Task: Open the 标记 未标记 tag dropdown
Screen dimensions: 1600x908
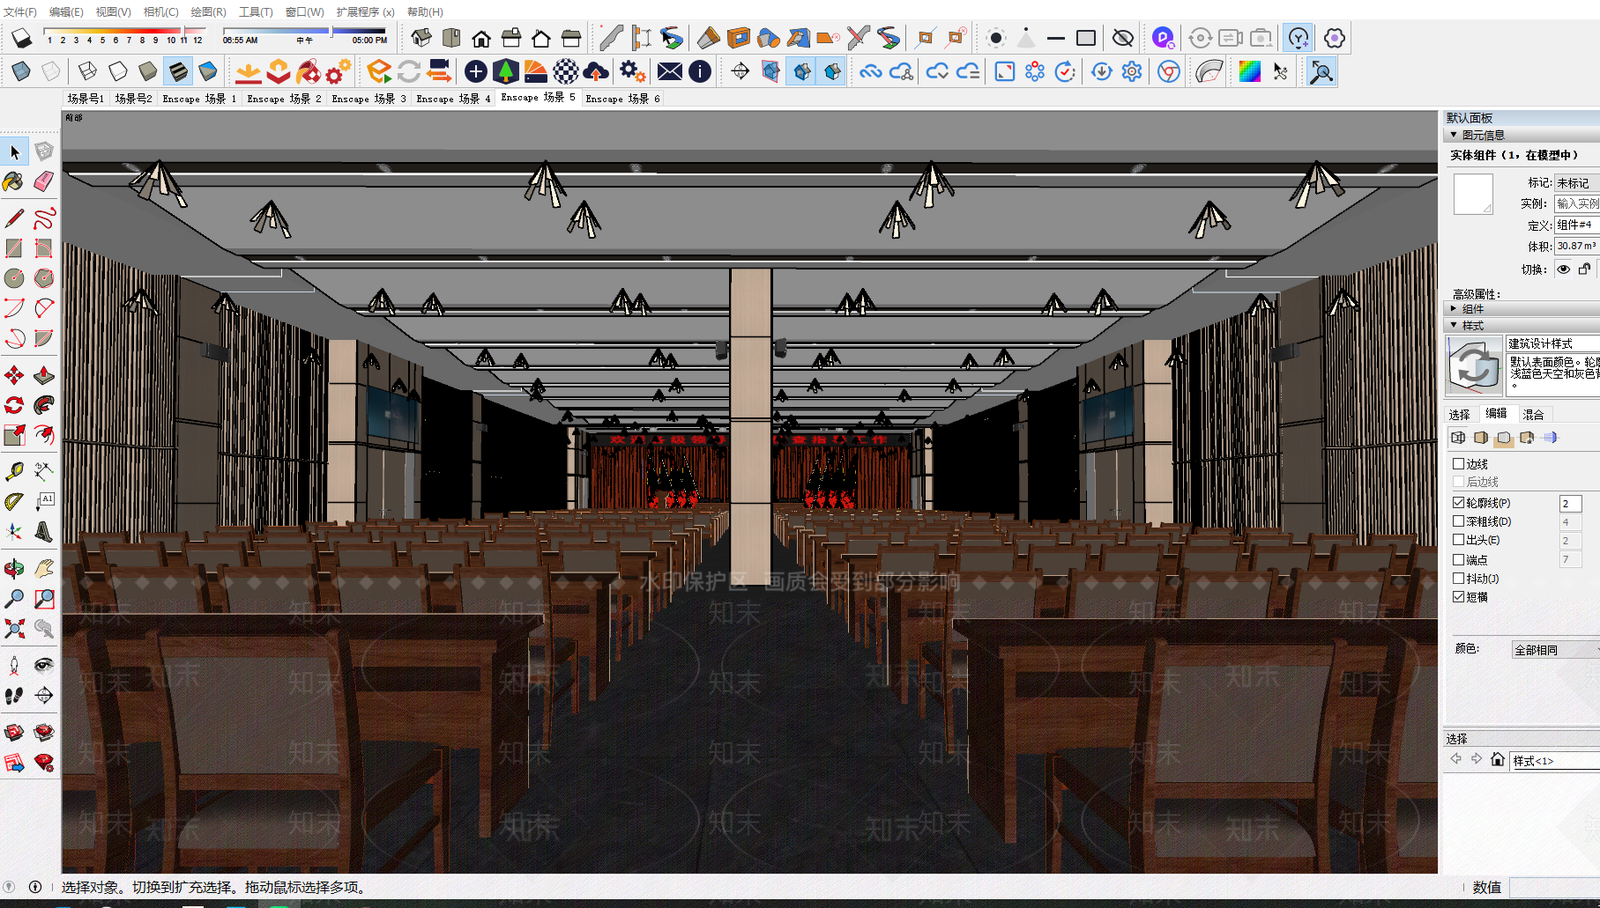Action: coord(1577,183)
